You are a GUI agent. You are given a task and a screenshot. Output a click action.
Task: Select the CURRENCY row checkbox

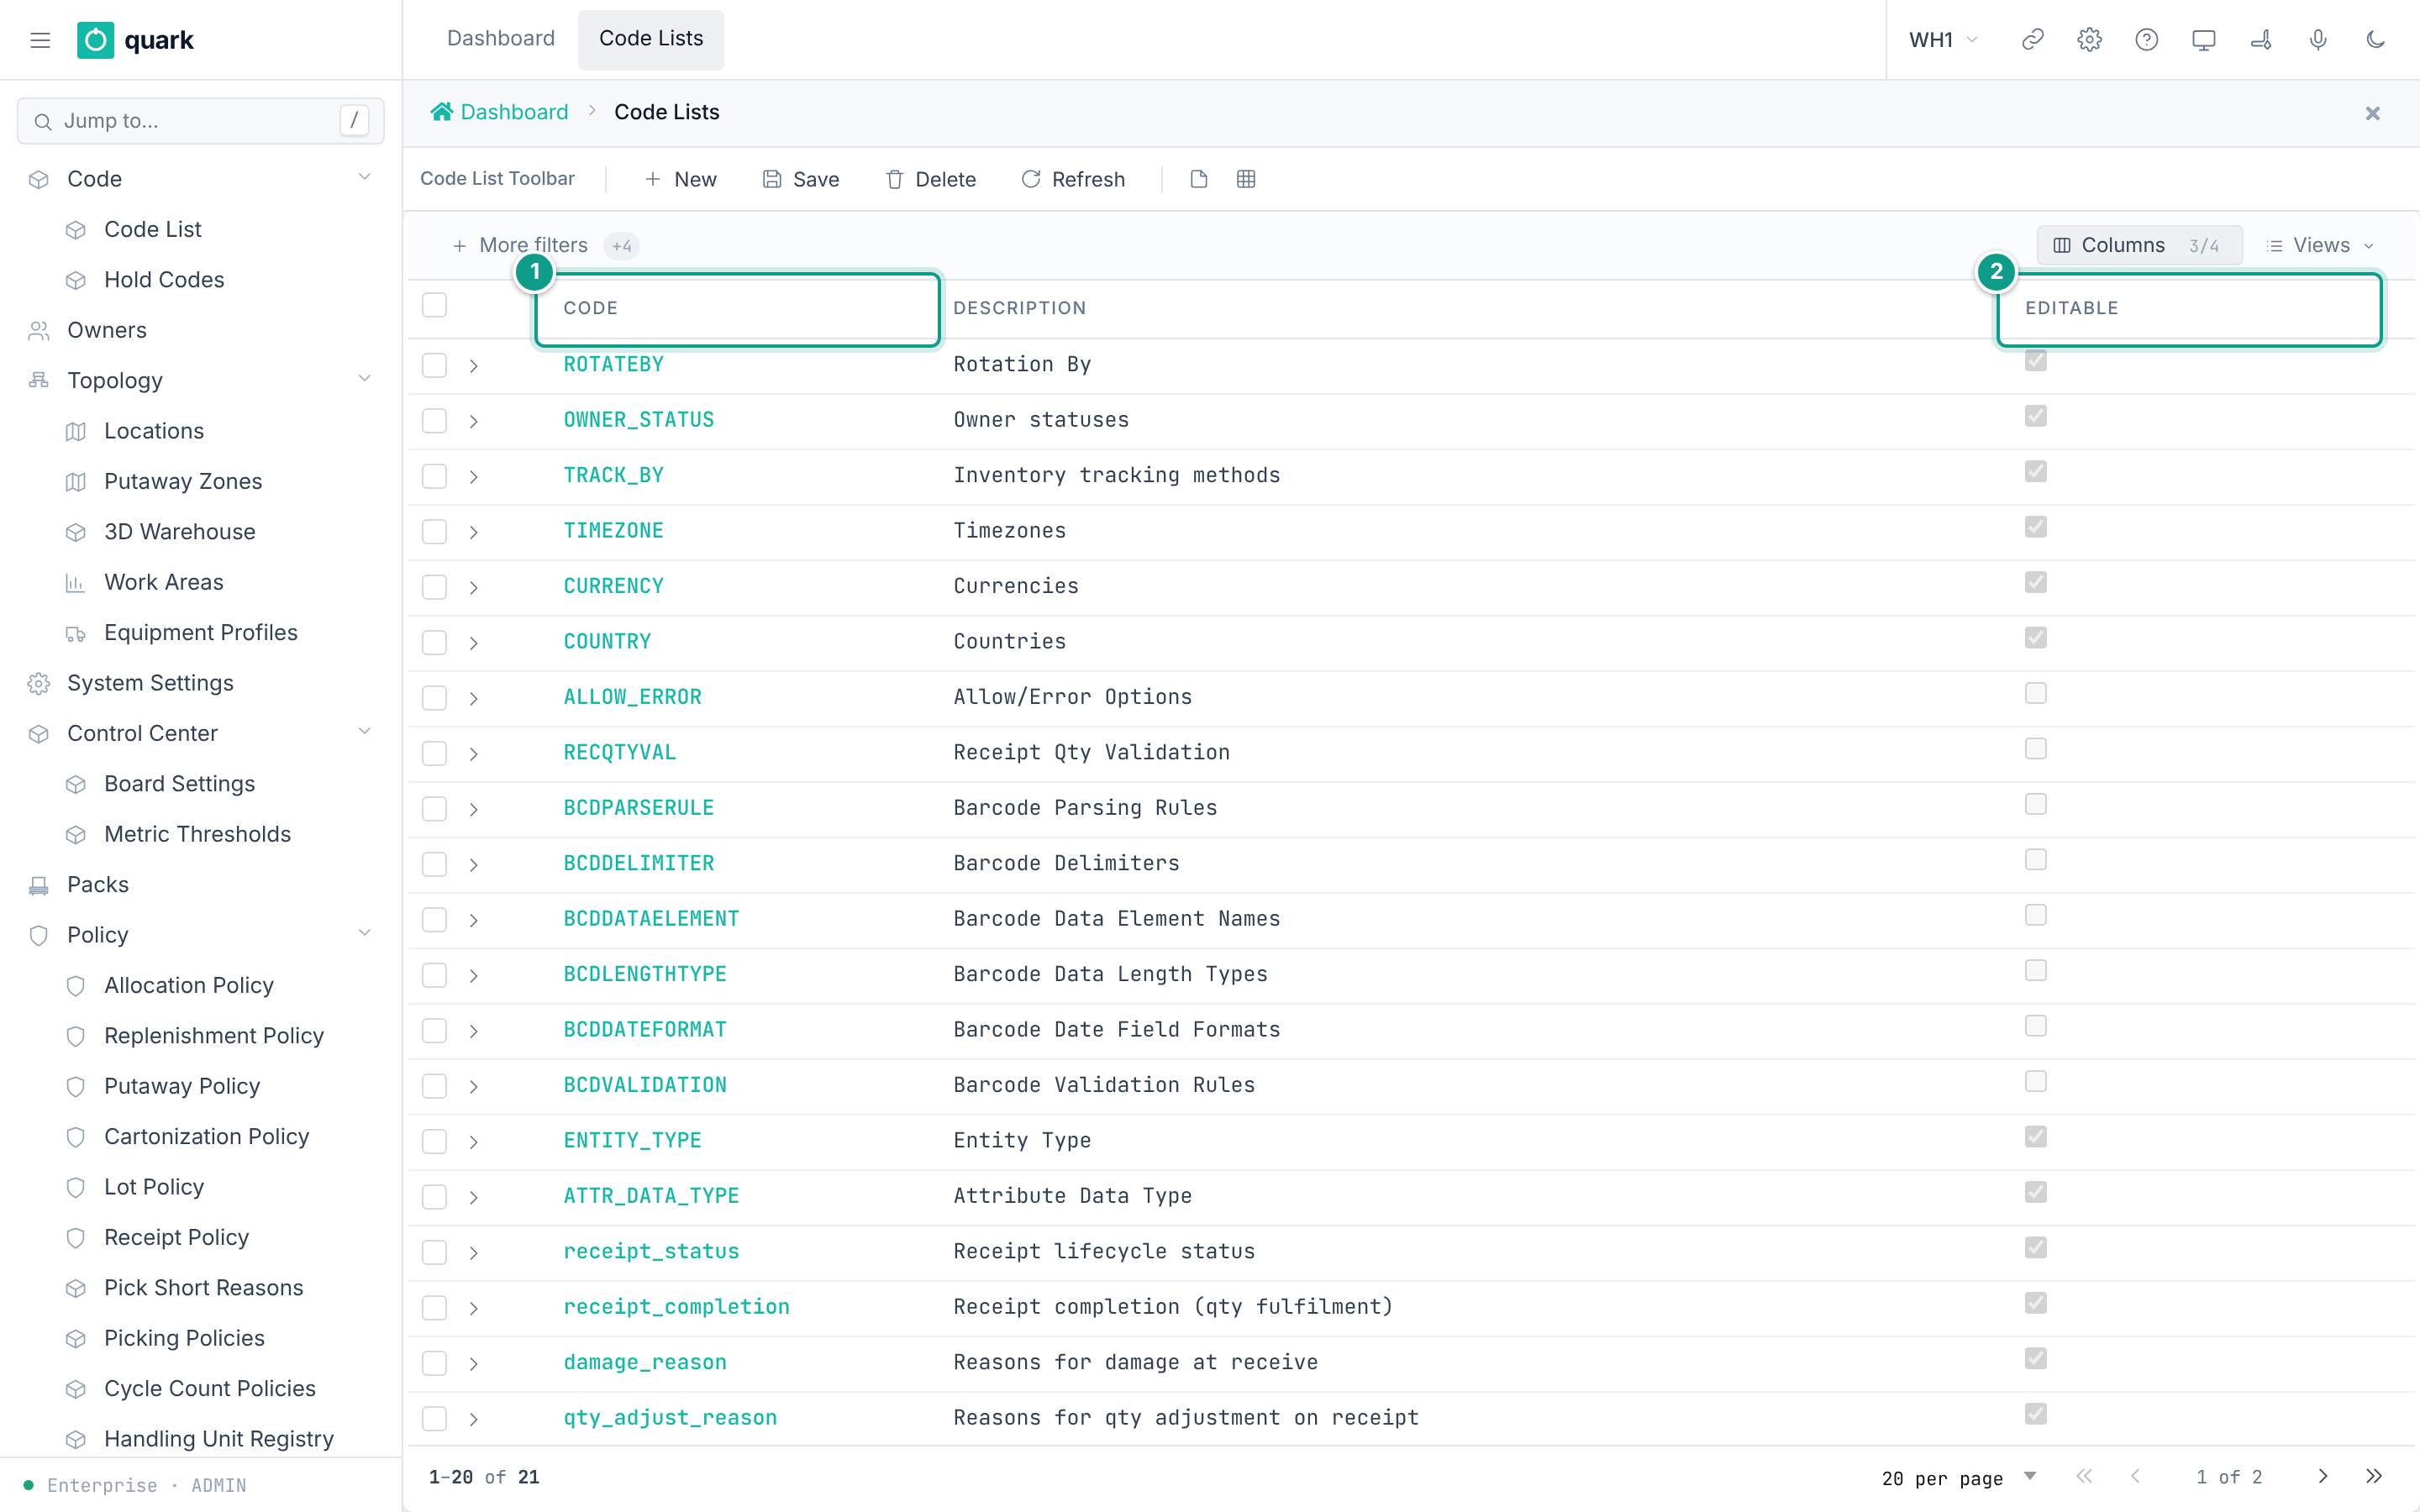(x=434, y=587)
